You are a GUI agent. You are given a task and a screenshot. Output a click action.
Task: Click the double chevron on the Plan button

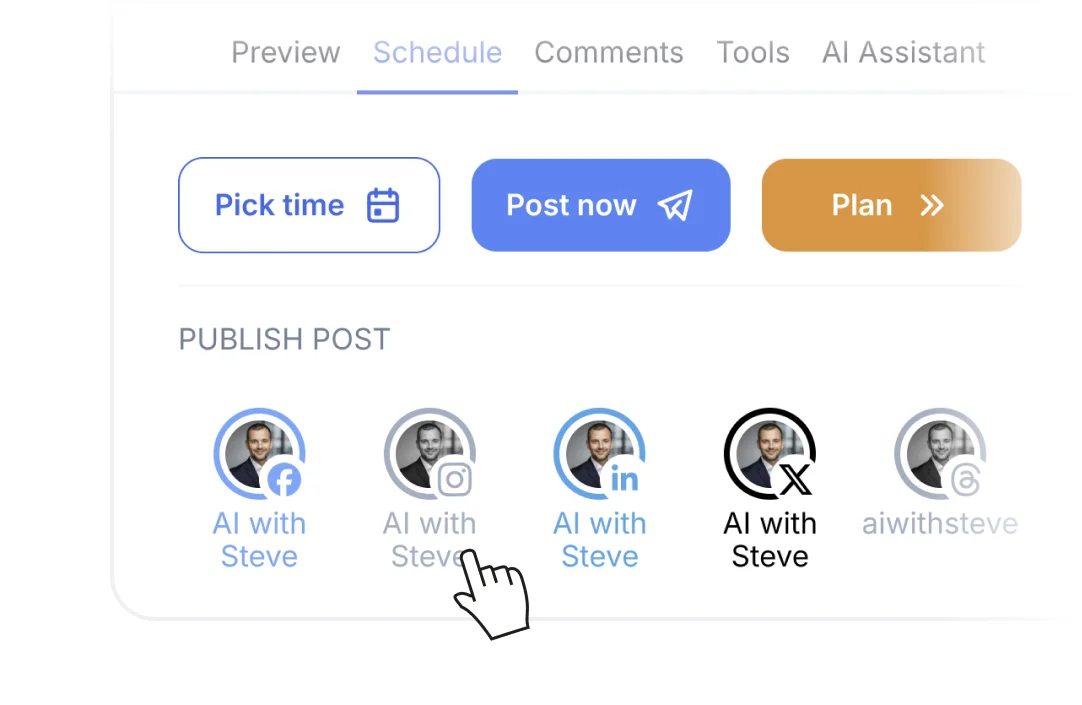[x=931, y=204]
